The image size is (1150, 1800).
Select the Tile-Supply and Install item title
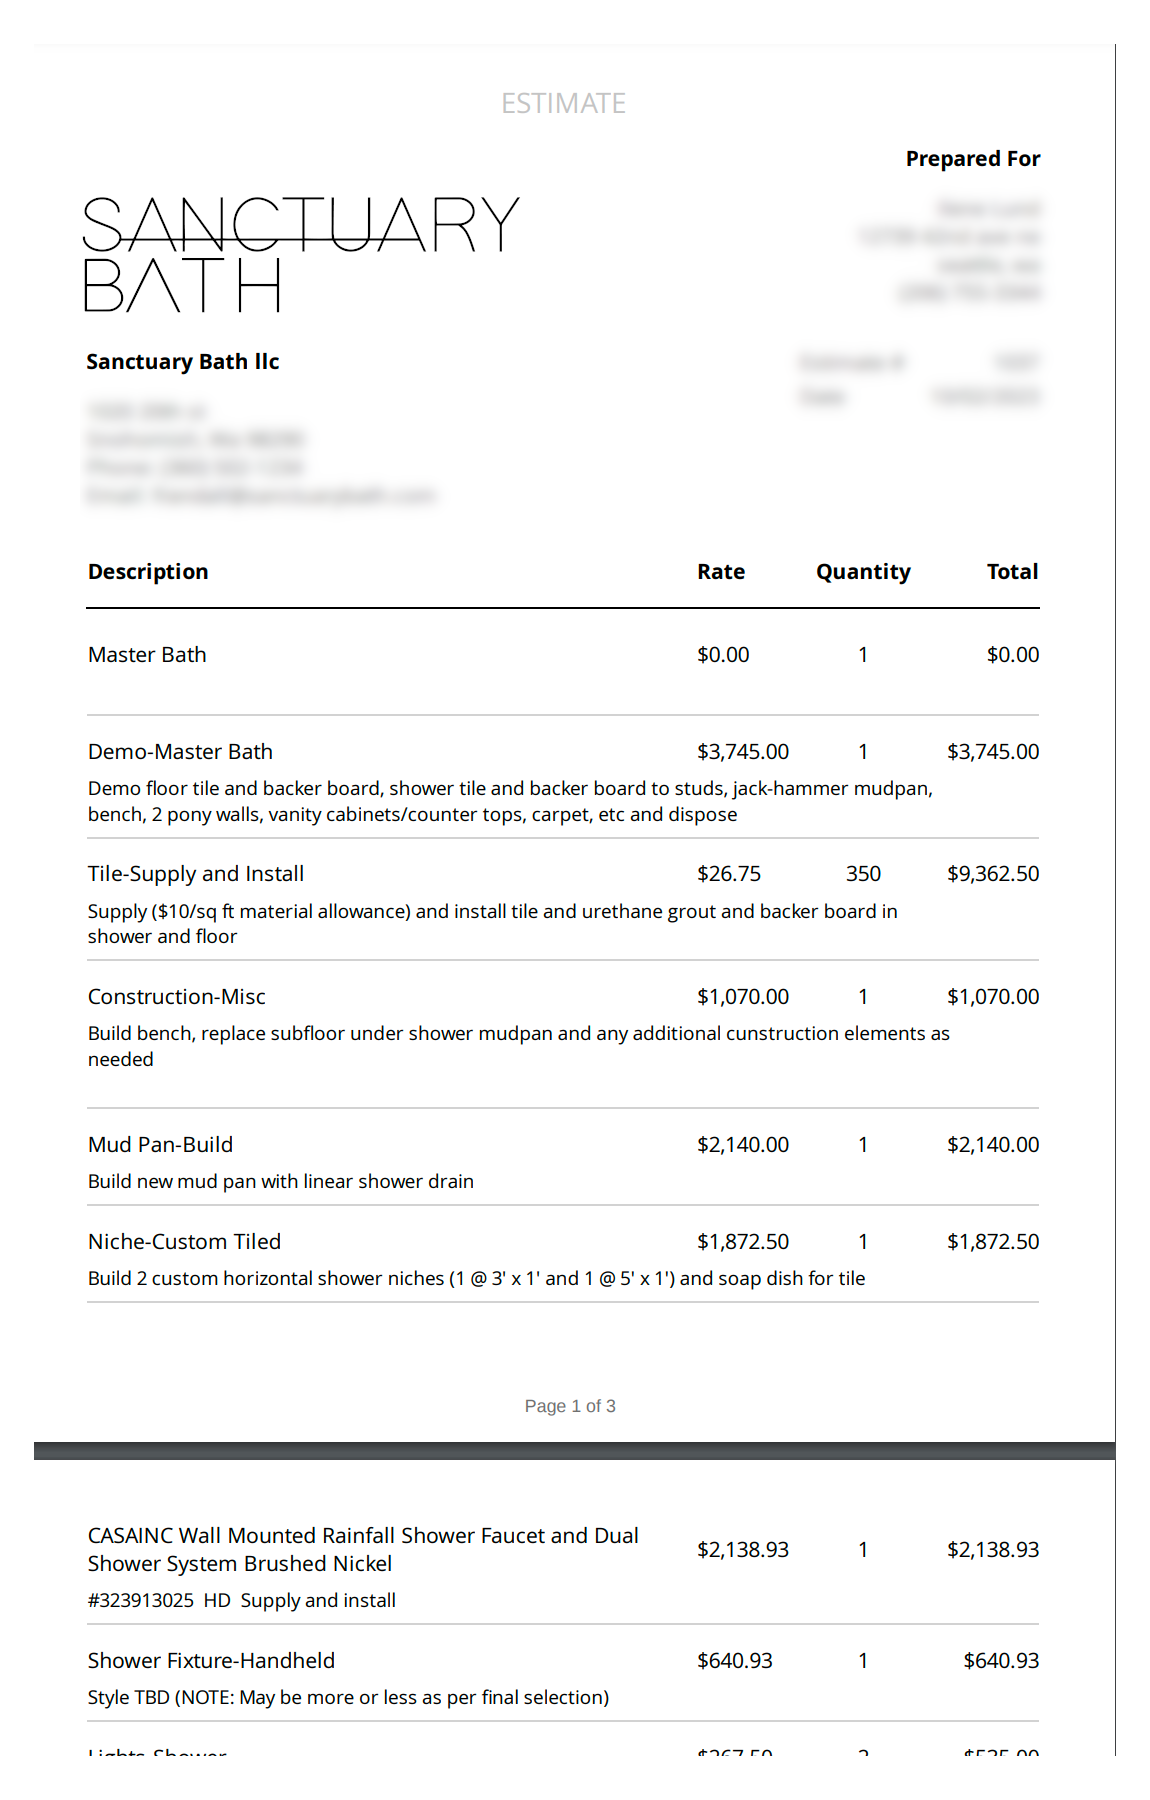196,874
